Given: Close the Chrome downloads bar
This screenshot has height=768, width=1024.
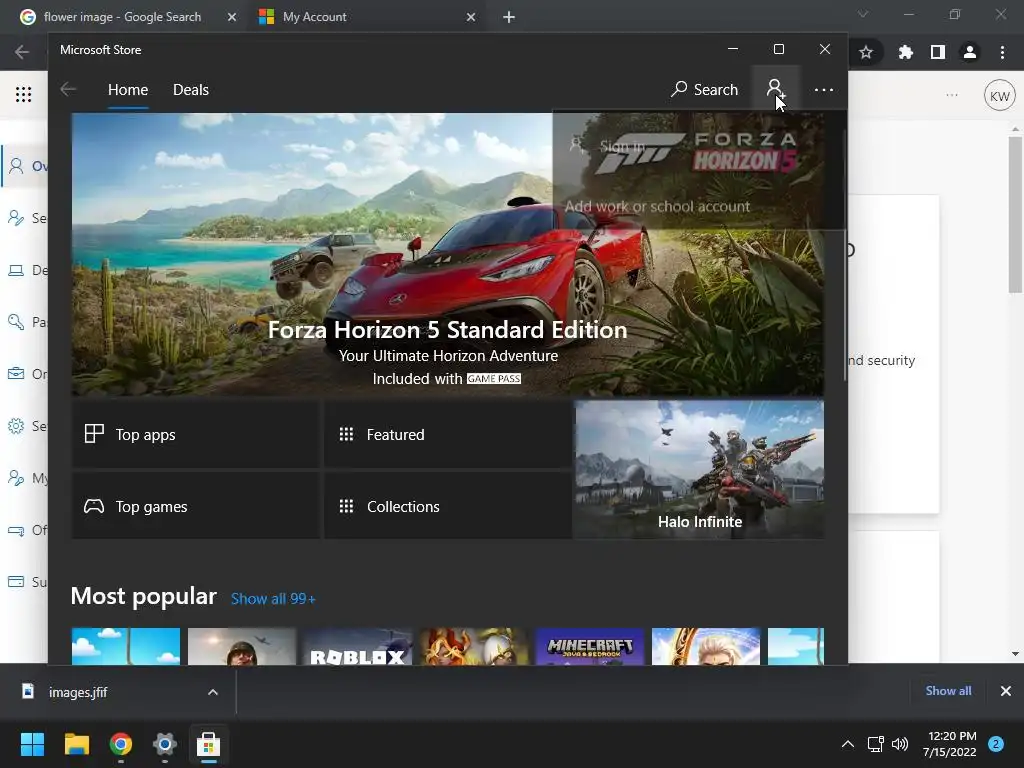Looking at the screenshot, I should click(x=1006, y=691).
